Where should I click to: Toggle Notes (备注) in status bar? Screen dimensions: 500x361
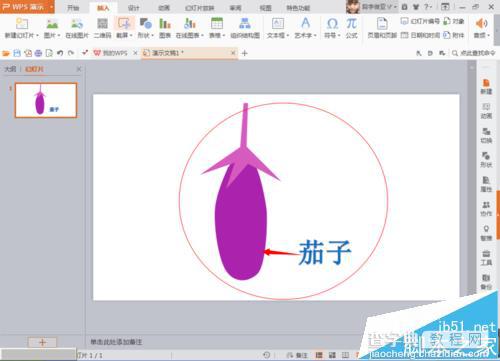click(x=298, y=355)
